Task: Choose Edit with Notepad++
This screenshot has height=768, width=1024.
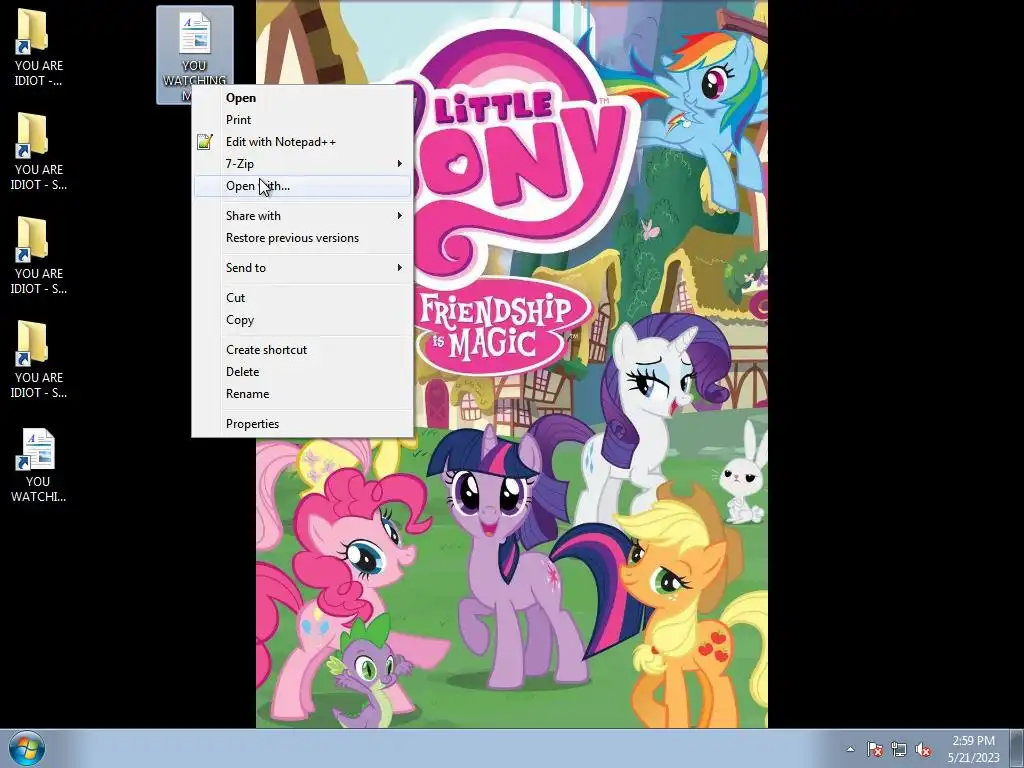Action: click(302, 142)
